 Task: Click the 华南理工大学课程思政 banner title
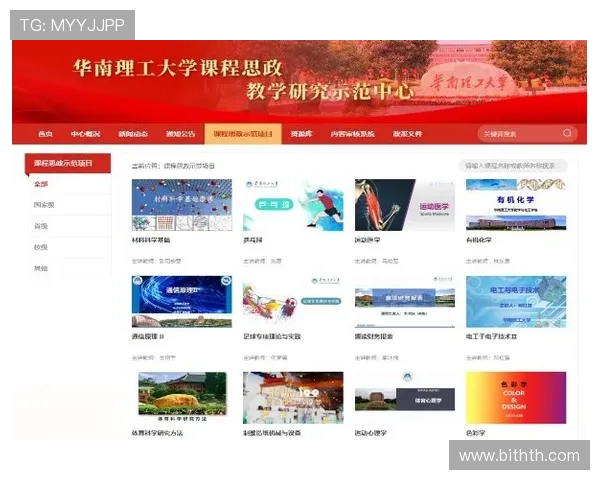178,68
